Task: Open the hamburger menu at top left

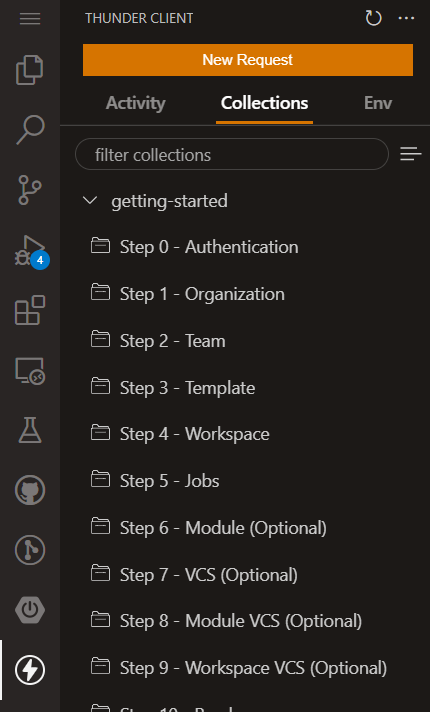Action: click(30, 19)
